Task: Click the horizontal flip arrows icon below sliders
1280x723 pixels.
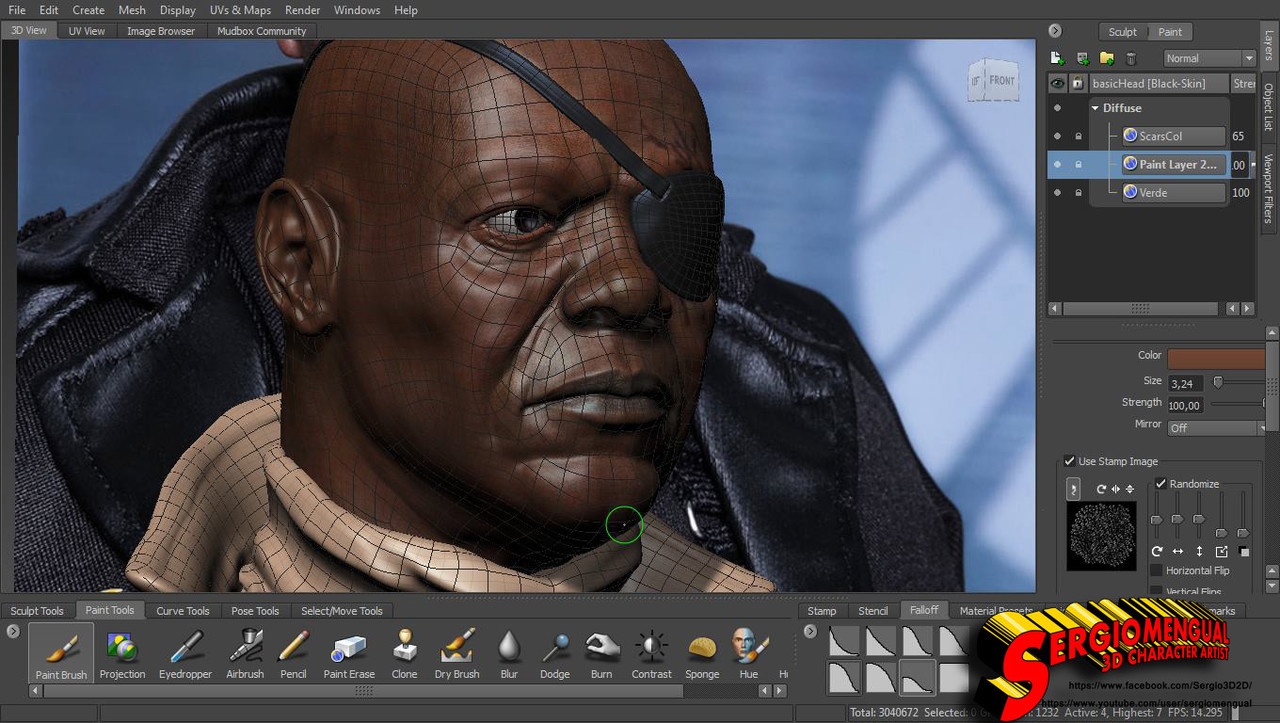Action: (1178, 551)
